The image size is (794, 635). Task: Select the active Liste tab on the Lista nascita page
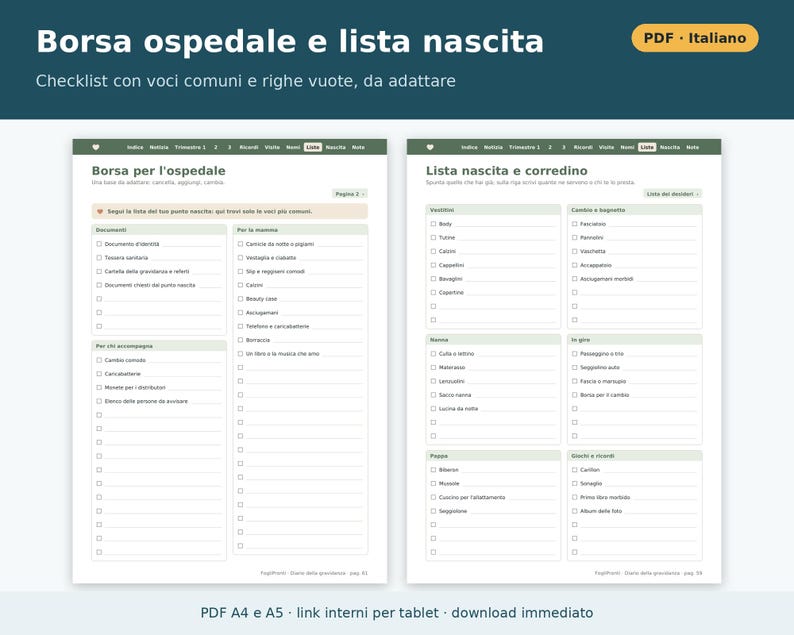pos(647,147)
